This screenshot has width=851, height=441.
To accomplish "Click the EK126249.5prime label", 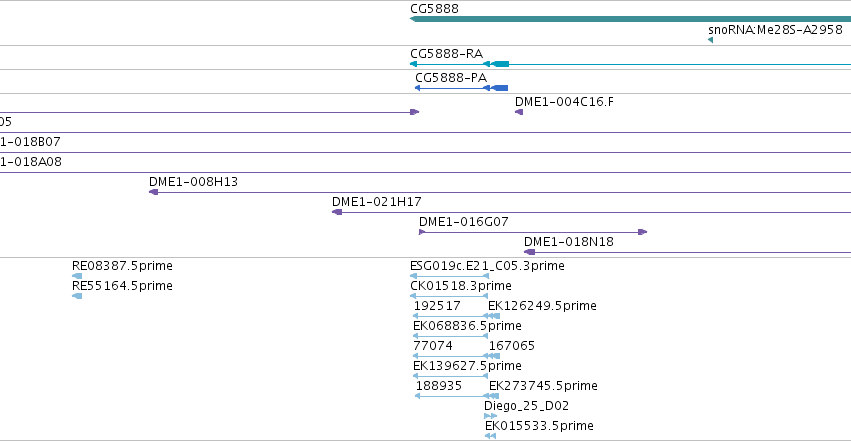I will pyautogui.click(x=542, y=306).
